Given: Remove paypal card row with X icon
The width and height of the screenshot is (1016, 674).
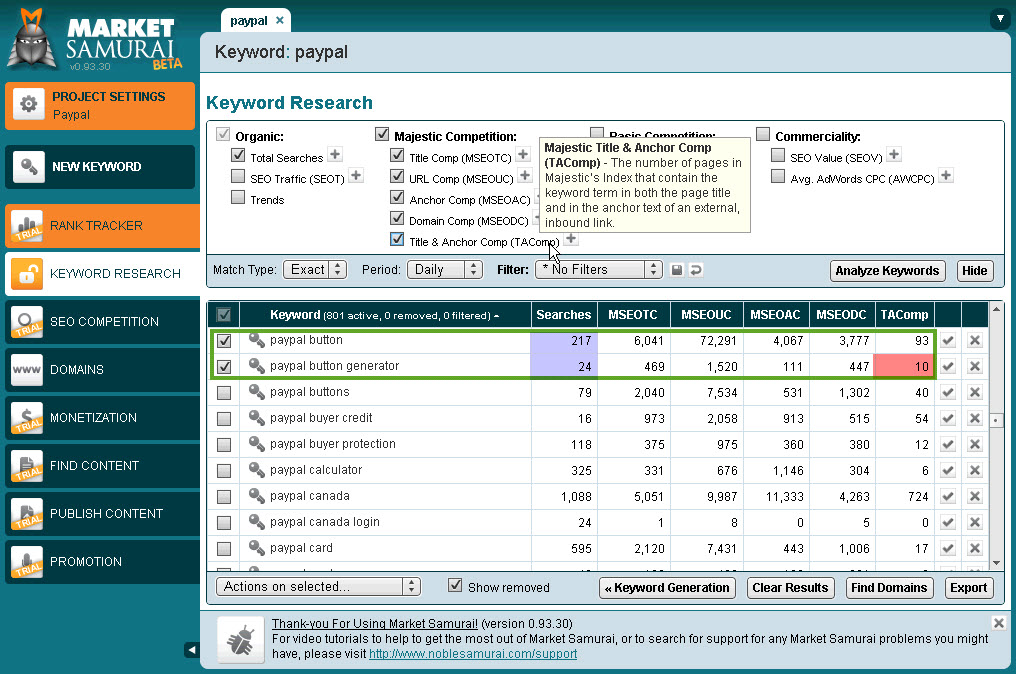Looking at the screenshot, I should [975, 548].
